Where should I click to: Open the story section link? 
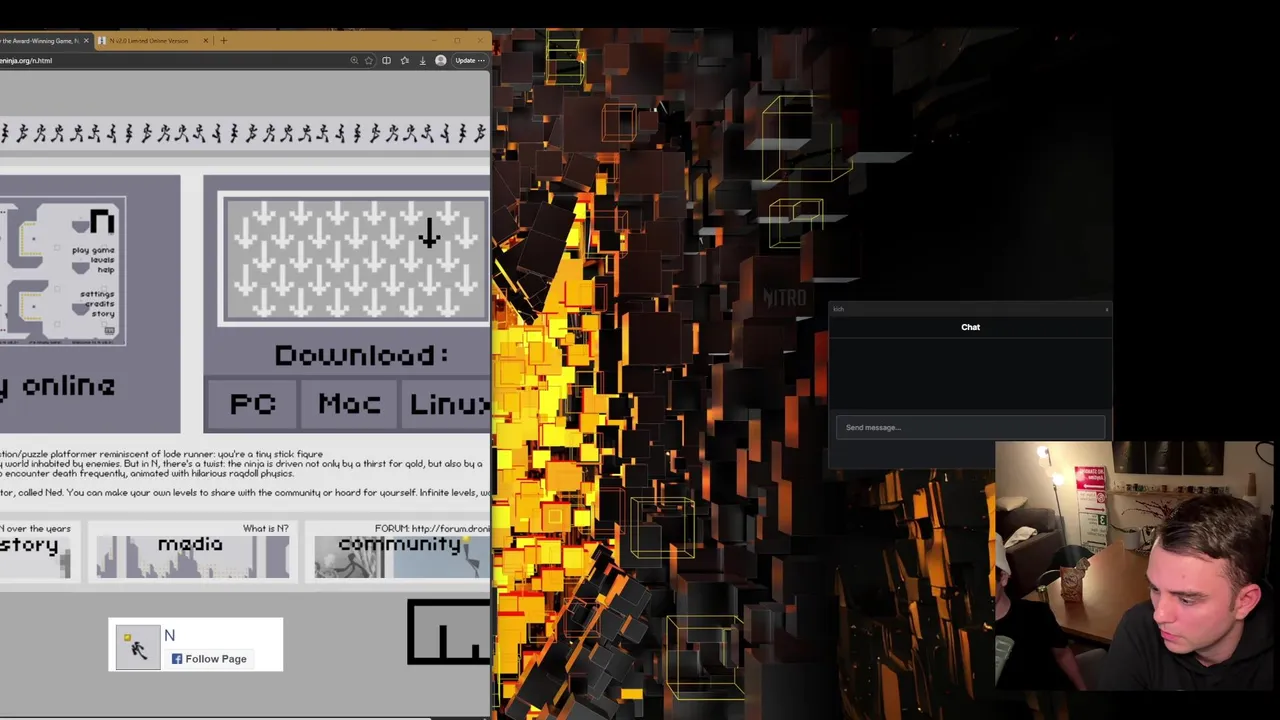point(35,553)
